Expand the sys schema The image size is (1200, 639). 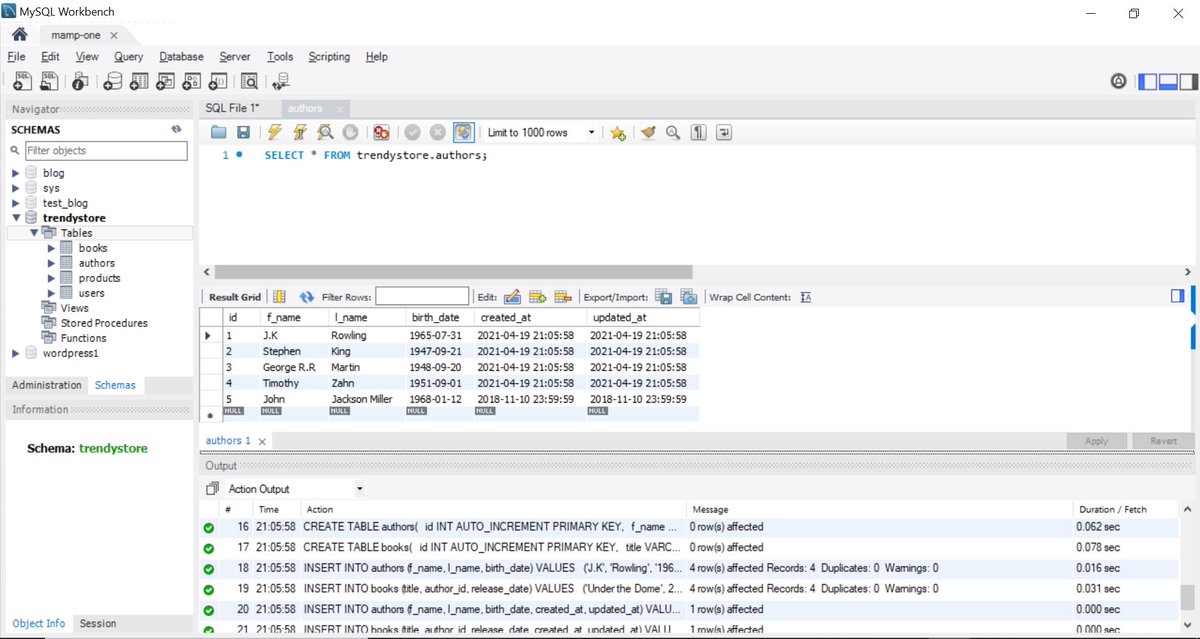tap(16, 188)
